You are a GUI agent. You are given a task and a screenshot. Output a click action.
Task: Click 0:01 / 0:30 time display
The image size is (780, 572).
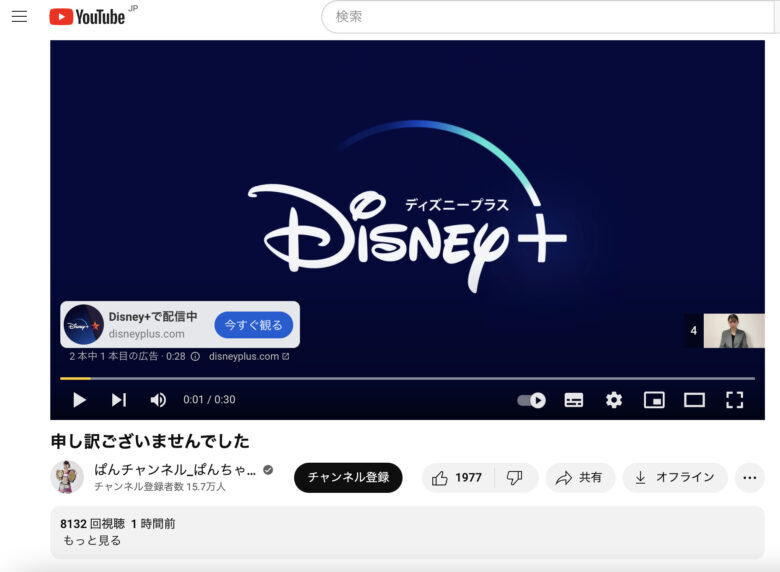tap(209, 400)
